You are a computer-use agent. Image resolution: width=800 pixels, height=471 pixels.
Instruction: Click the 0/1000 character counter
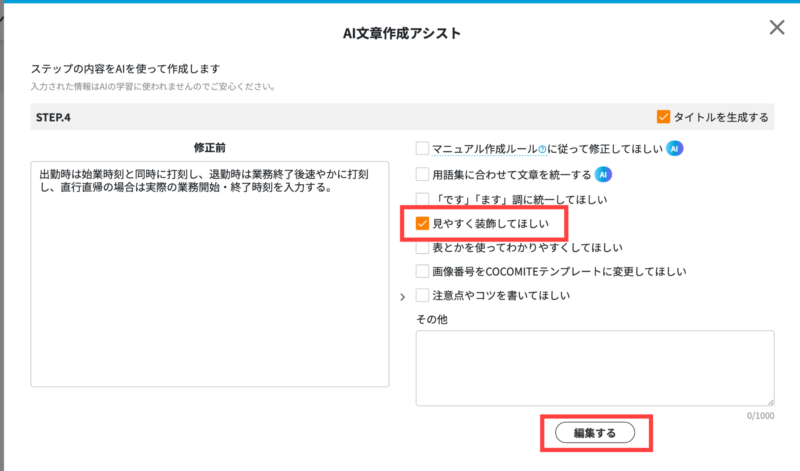[x=760, y=416]
